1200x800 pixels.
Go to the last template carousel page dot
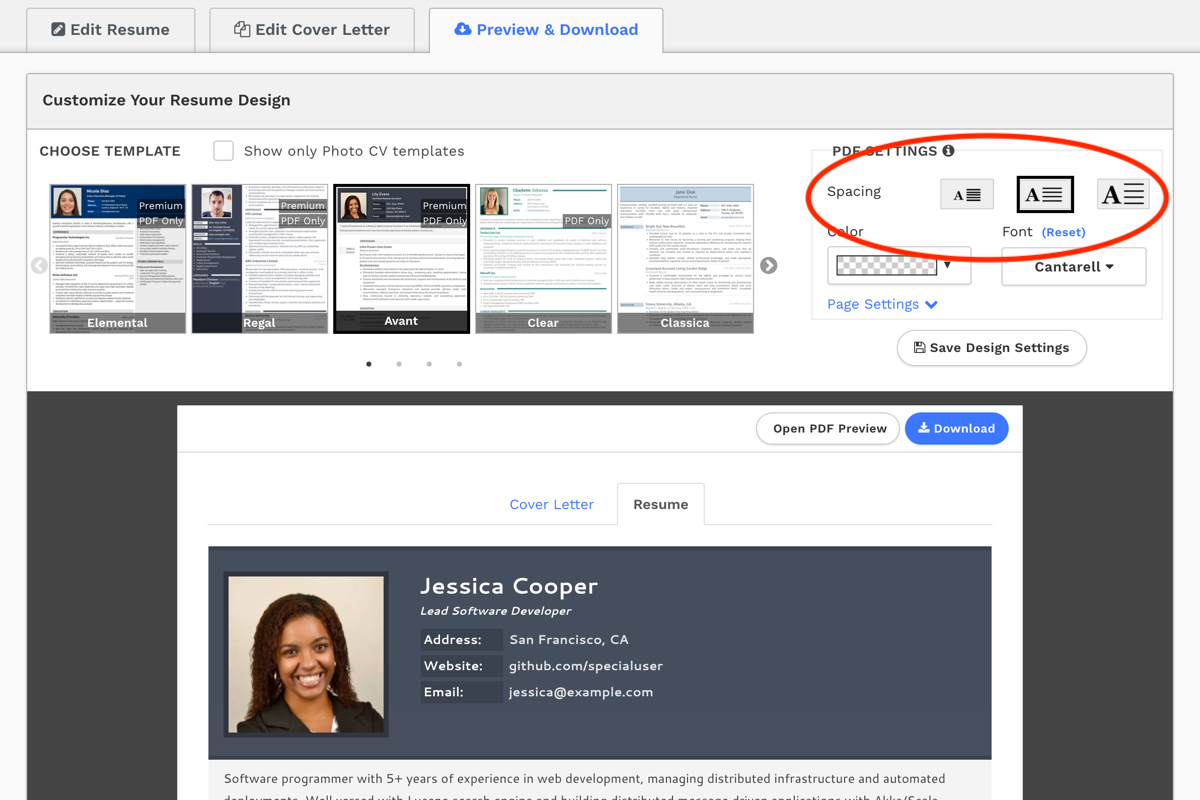click(459, 364)
